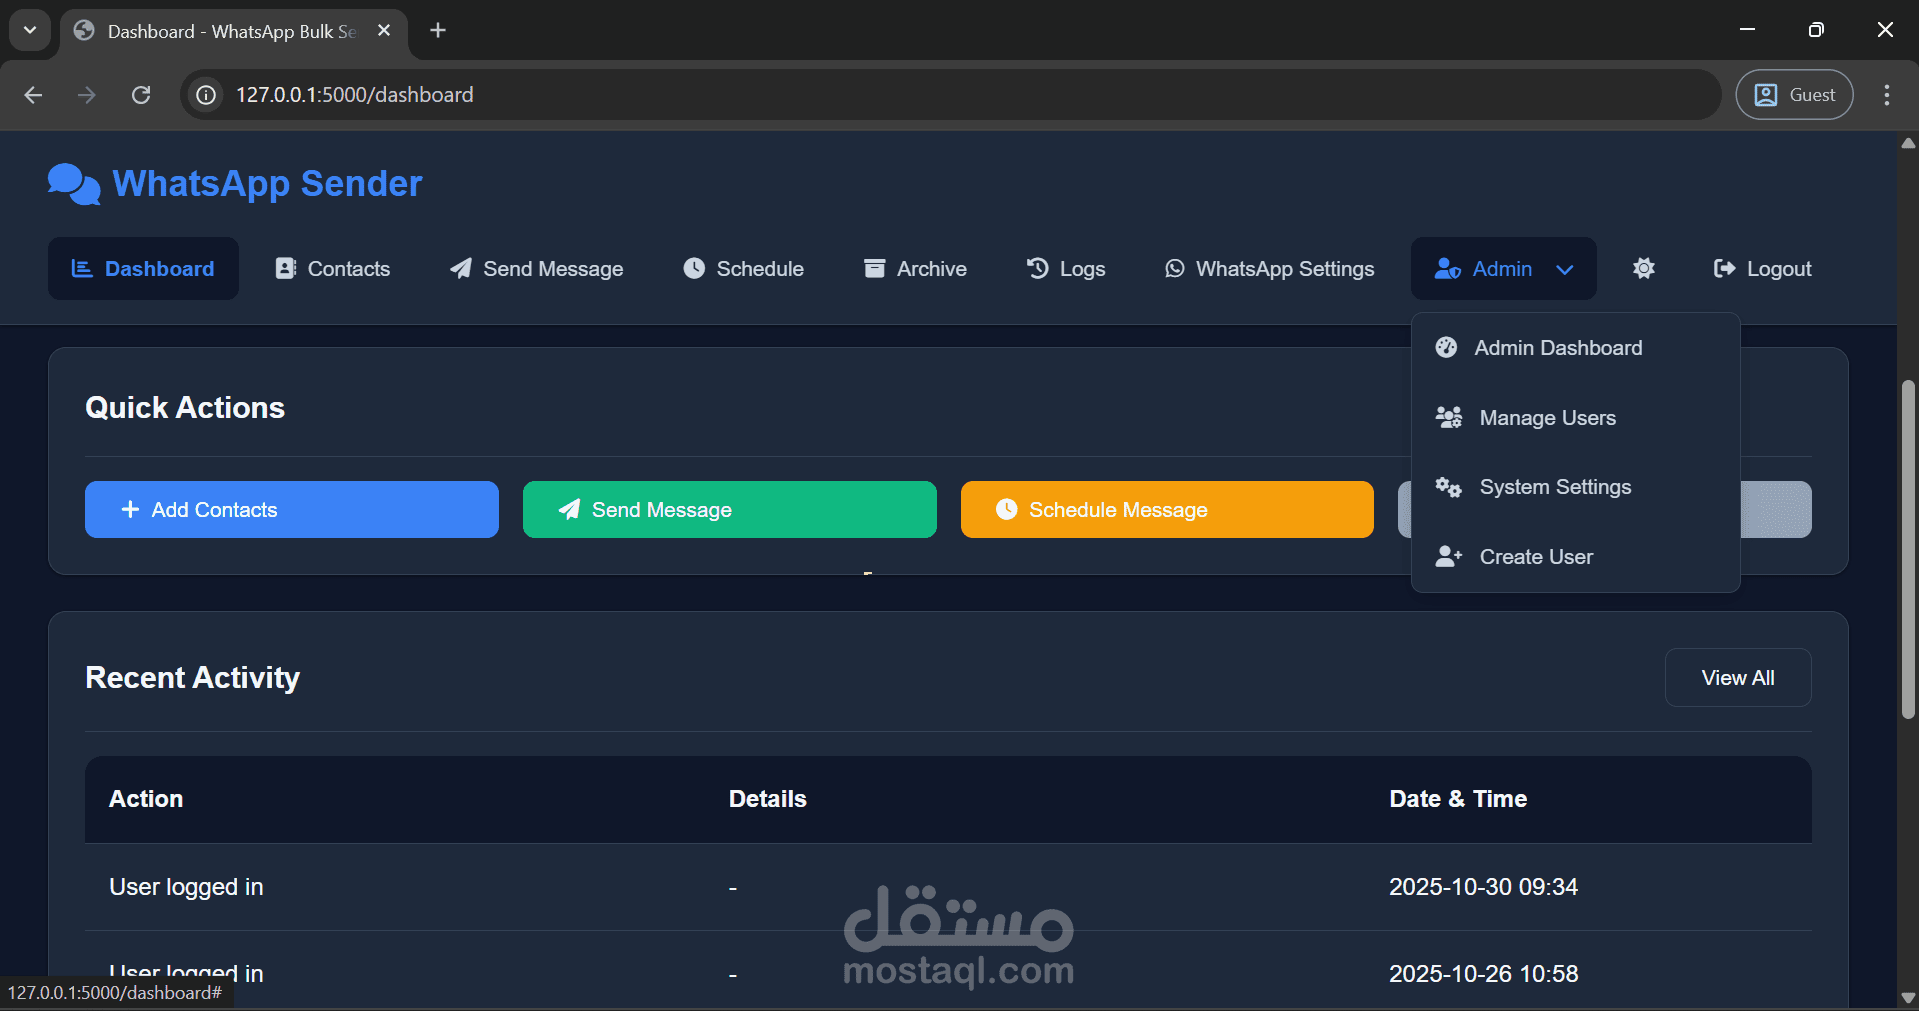Image resolution: width=1919 pixels, height=1011 pixels.
Task: Click the browser forward arrow
Action: click(87, 95)
